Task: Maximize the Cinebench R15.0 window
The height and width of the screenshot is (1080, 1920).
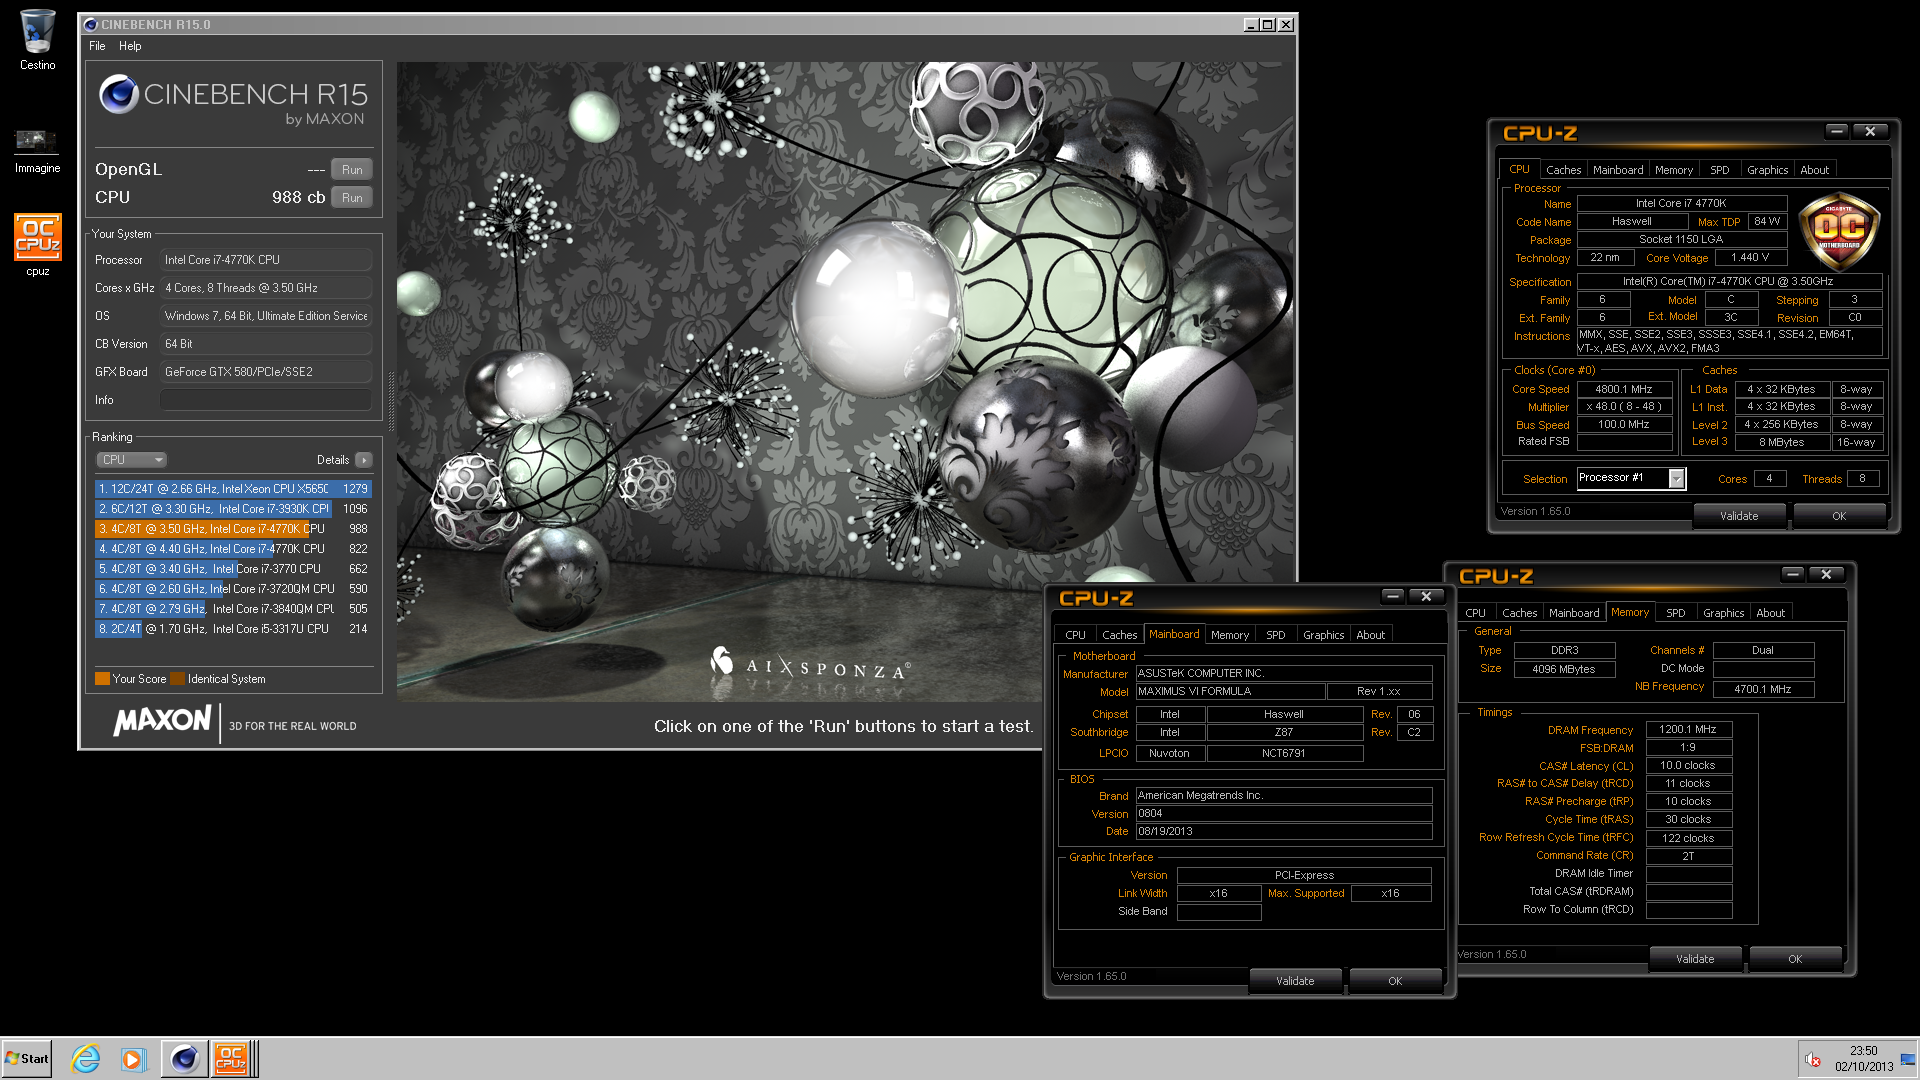Action: [x=1268, y=25]
